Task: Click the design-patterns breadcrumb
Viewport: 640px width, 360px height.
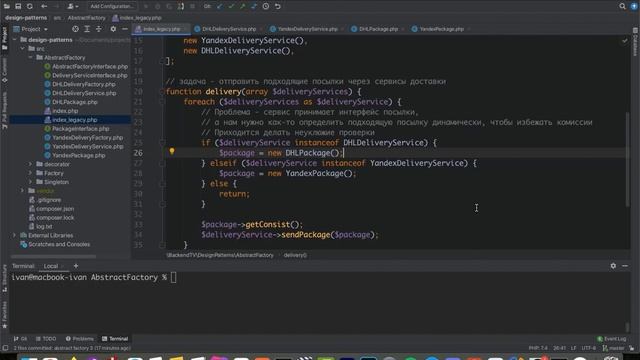Action: [26, 18]
